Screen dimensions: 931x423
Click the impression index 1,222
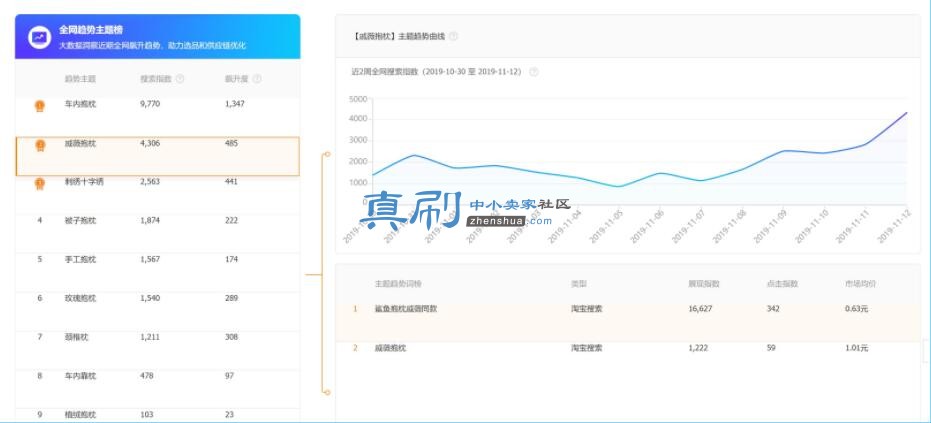(x=699, y=348)
